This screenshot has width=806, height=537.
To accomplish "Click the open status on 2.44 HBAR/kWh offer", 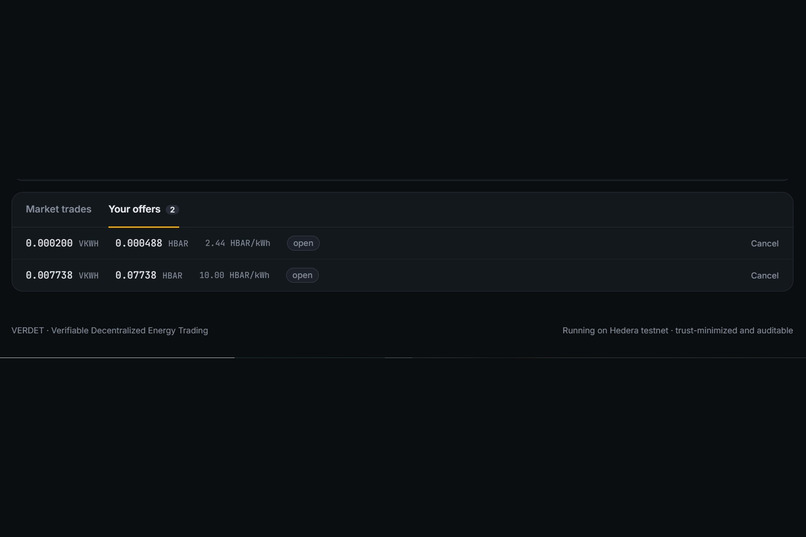I will coord(303,243).
